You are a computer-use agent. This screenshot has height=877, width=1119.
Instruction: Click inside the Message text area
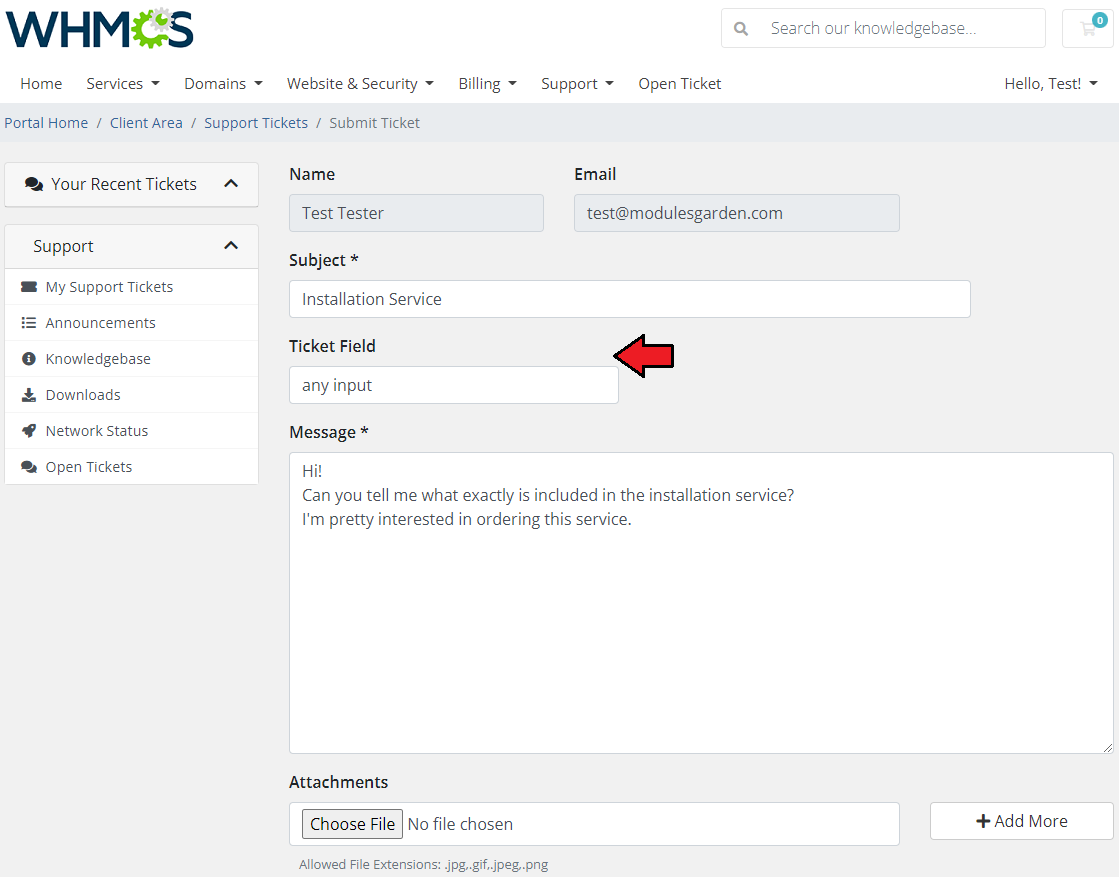pos(701,603)
